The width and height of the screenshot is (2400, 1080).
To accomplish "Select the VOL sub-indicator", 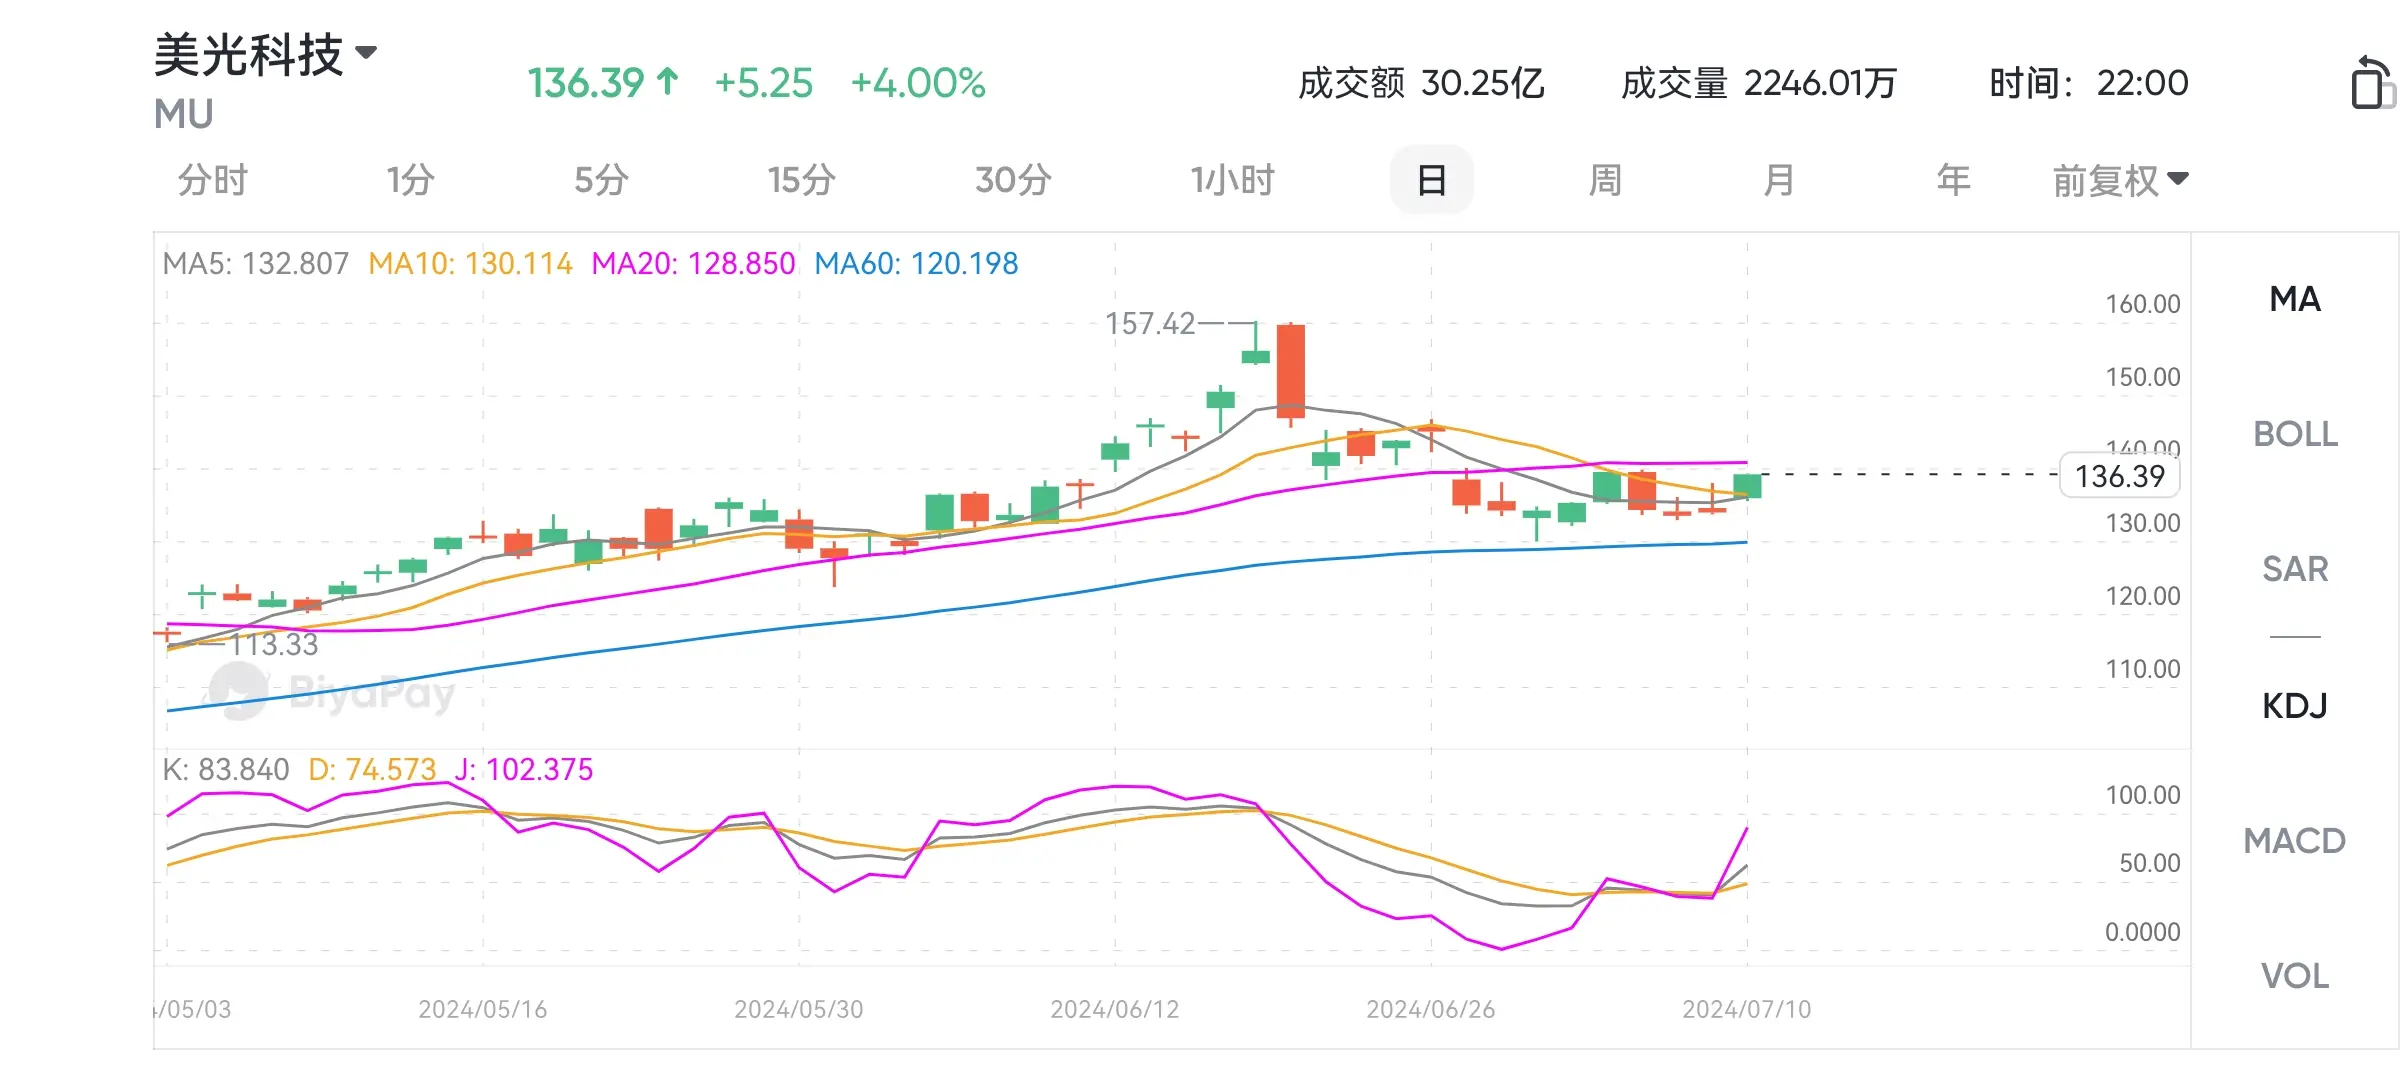I will (x=2295, y=976).
